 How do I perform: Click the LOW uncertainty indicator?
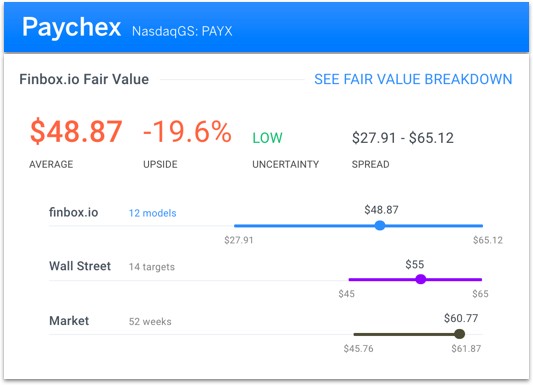tap(267, 138)
